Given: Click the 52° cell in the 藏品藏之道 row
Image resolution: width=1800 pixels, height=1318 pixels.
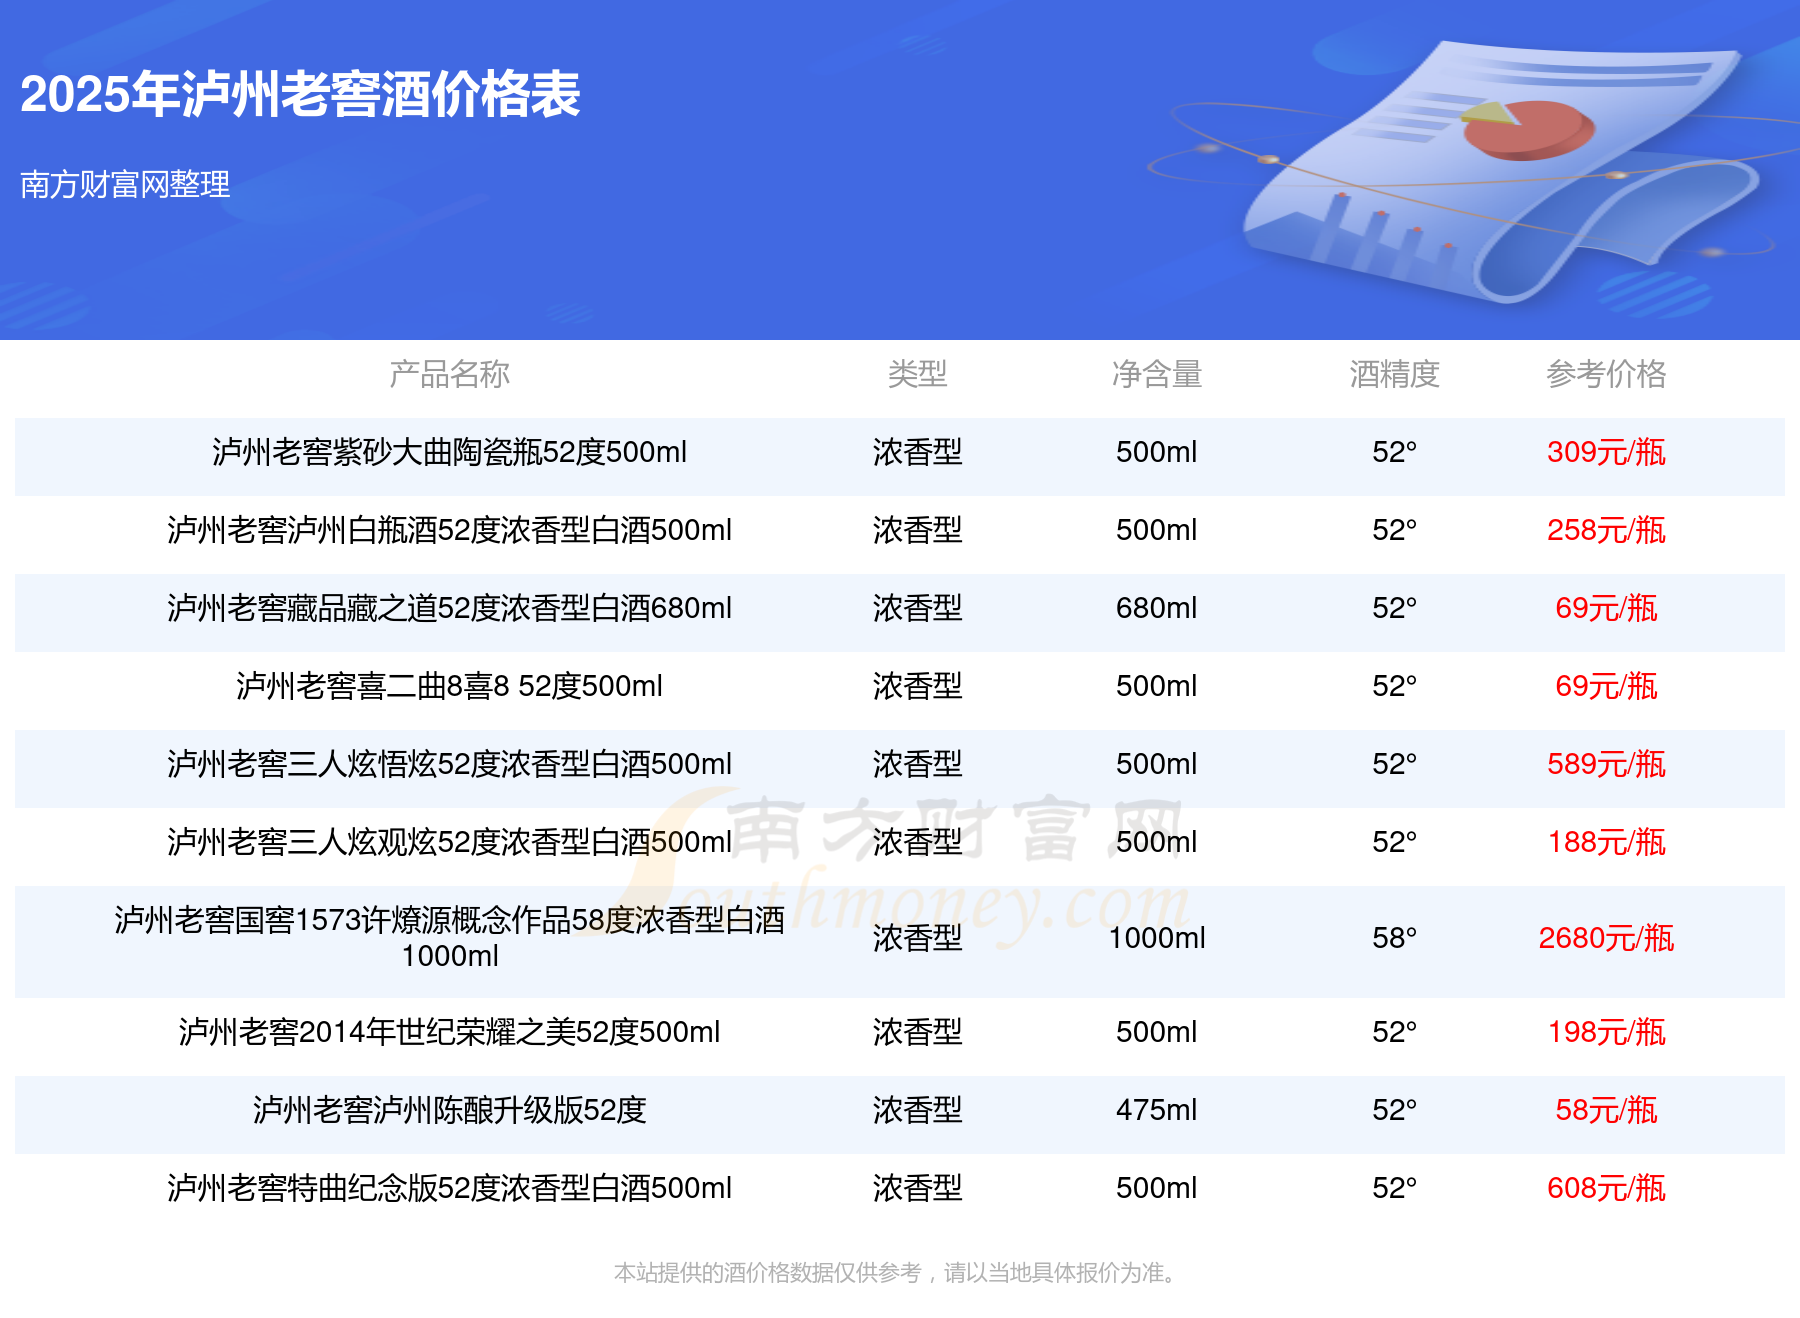Looking at the screenshot, I should [1395, 608].
